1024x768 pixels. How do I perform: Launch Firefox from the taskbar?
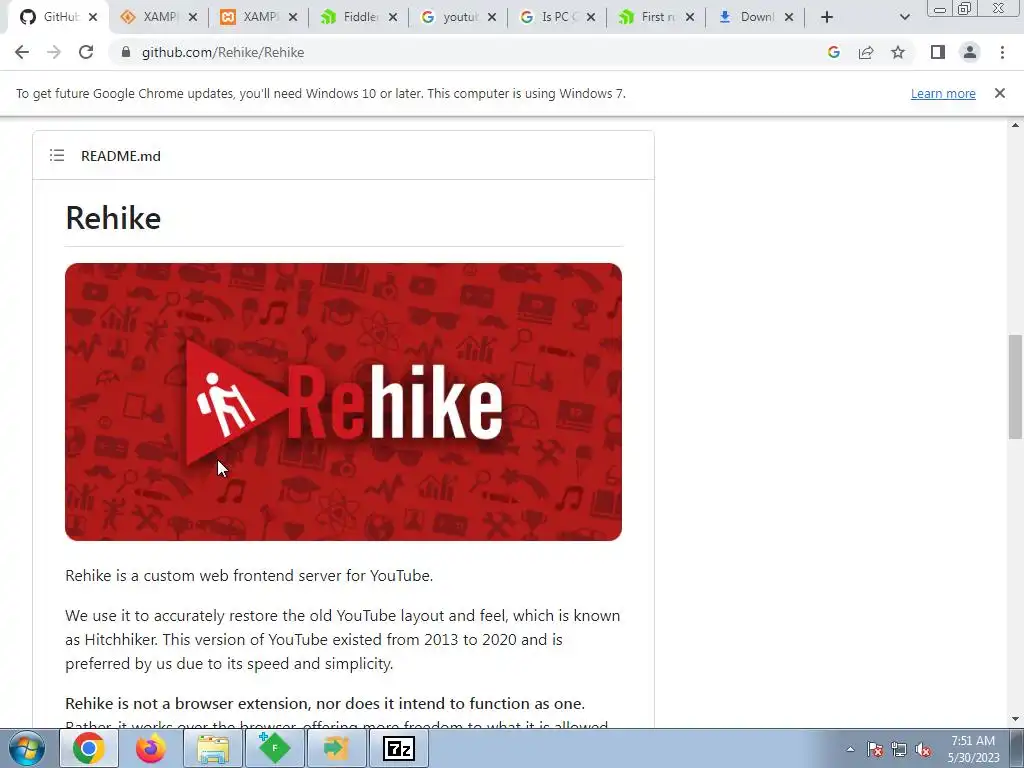[x=151, y=748]
